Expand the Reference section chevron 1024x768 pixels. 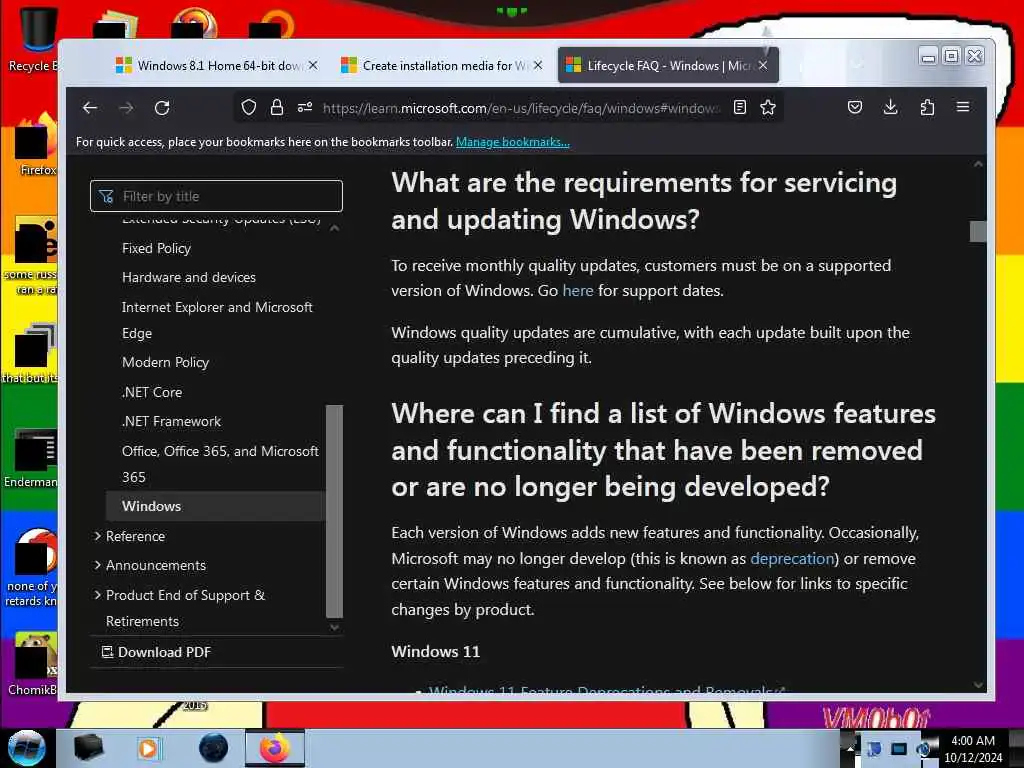coord(97,536)
